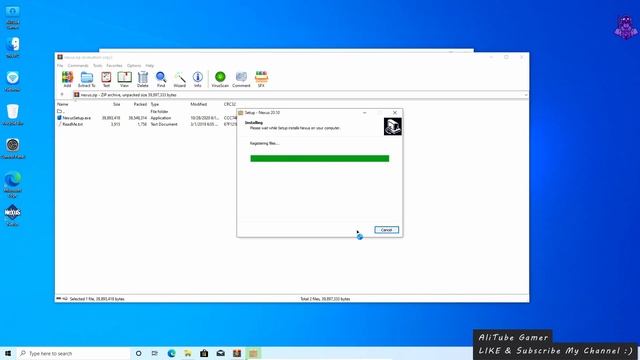Open the File menu in WinRAR
Screen dimensions: 640x360
click(x=60, y=65)
